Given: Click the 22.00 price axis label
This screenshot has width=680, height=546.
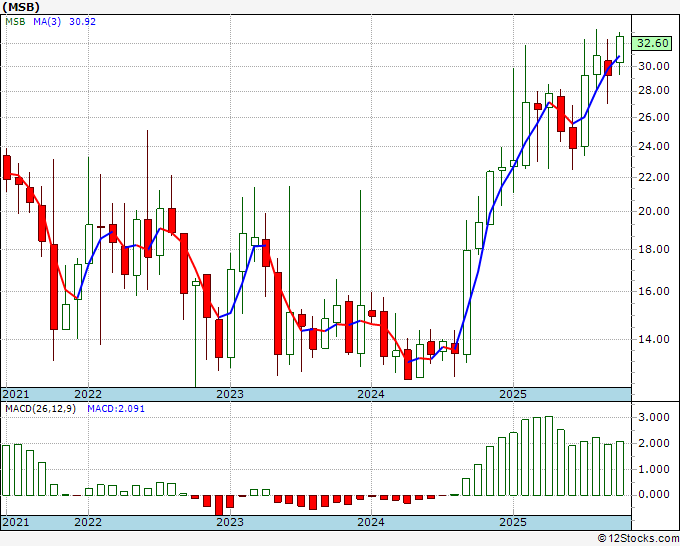Looking at the screenshot, I should (x=653, y=177).
